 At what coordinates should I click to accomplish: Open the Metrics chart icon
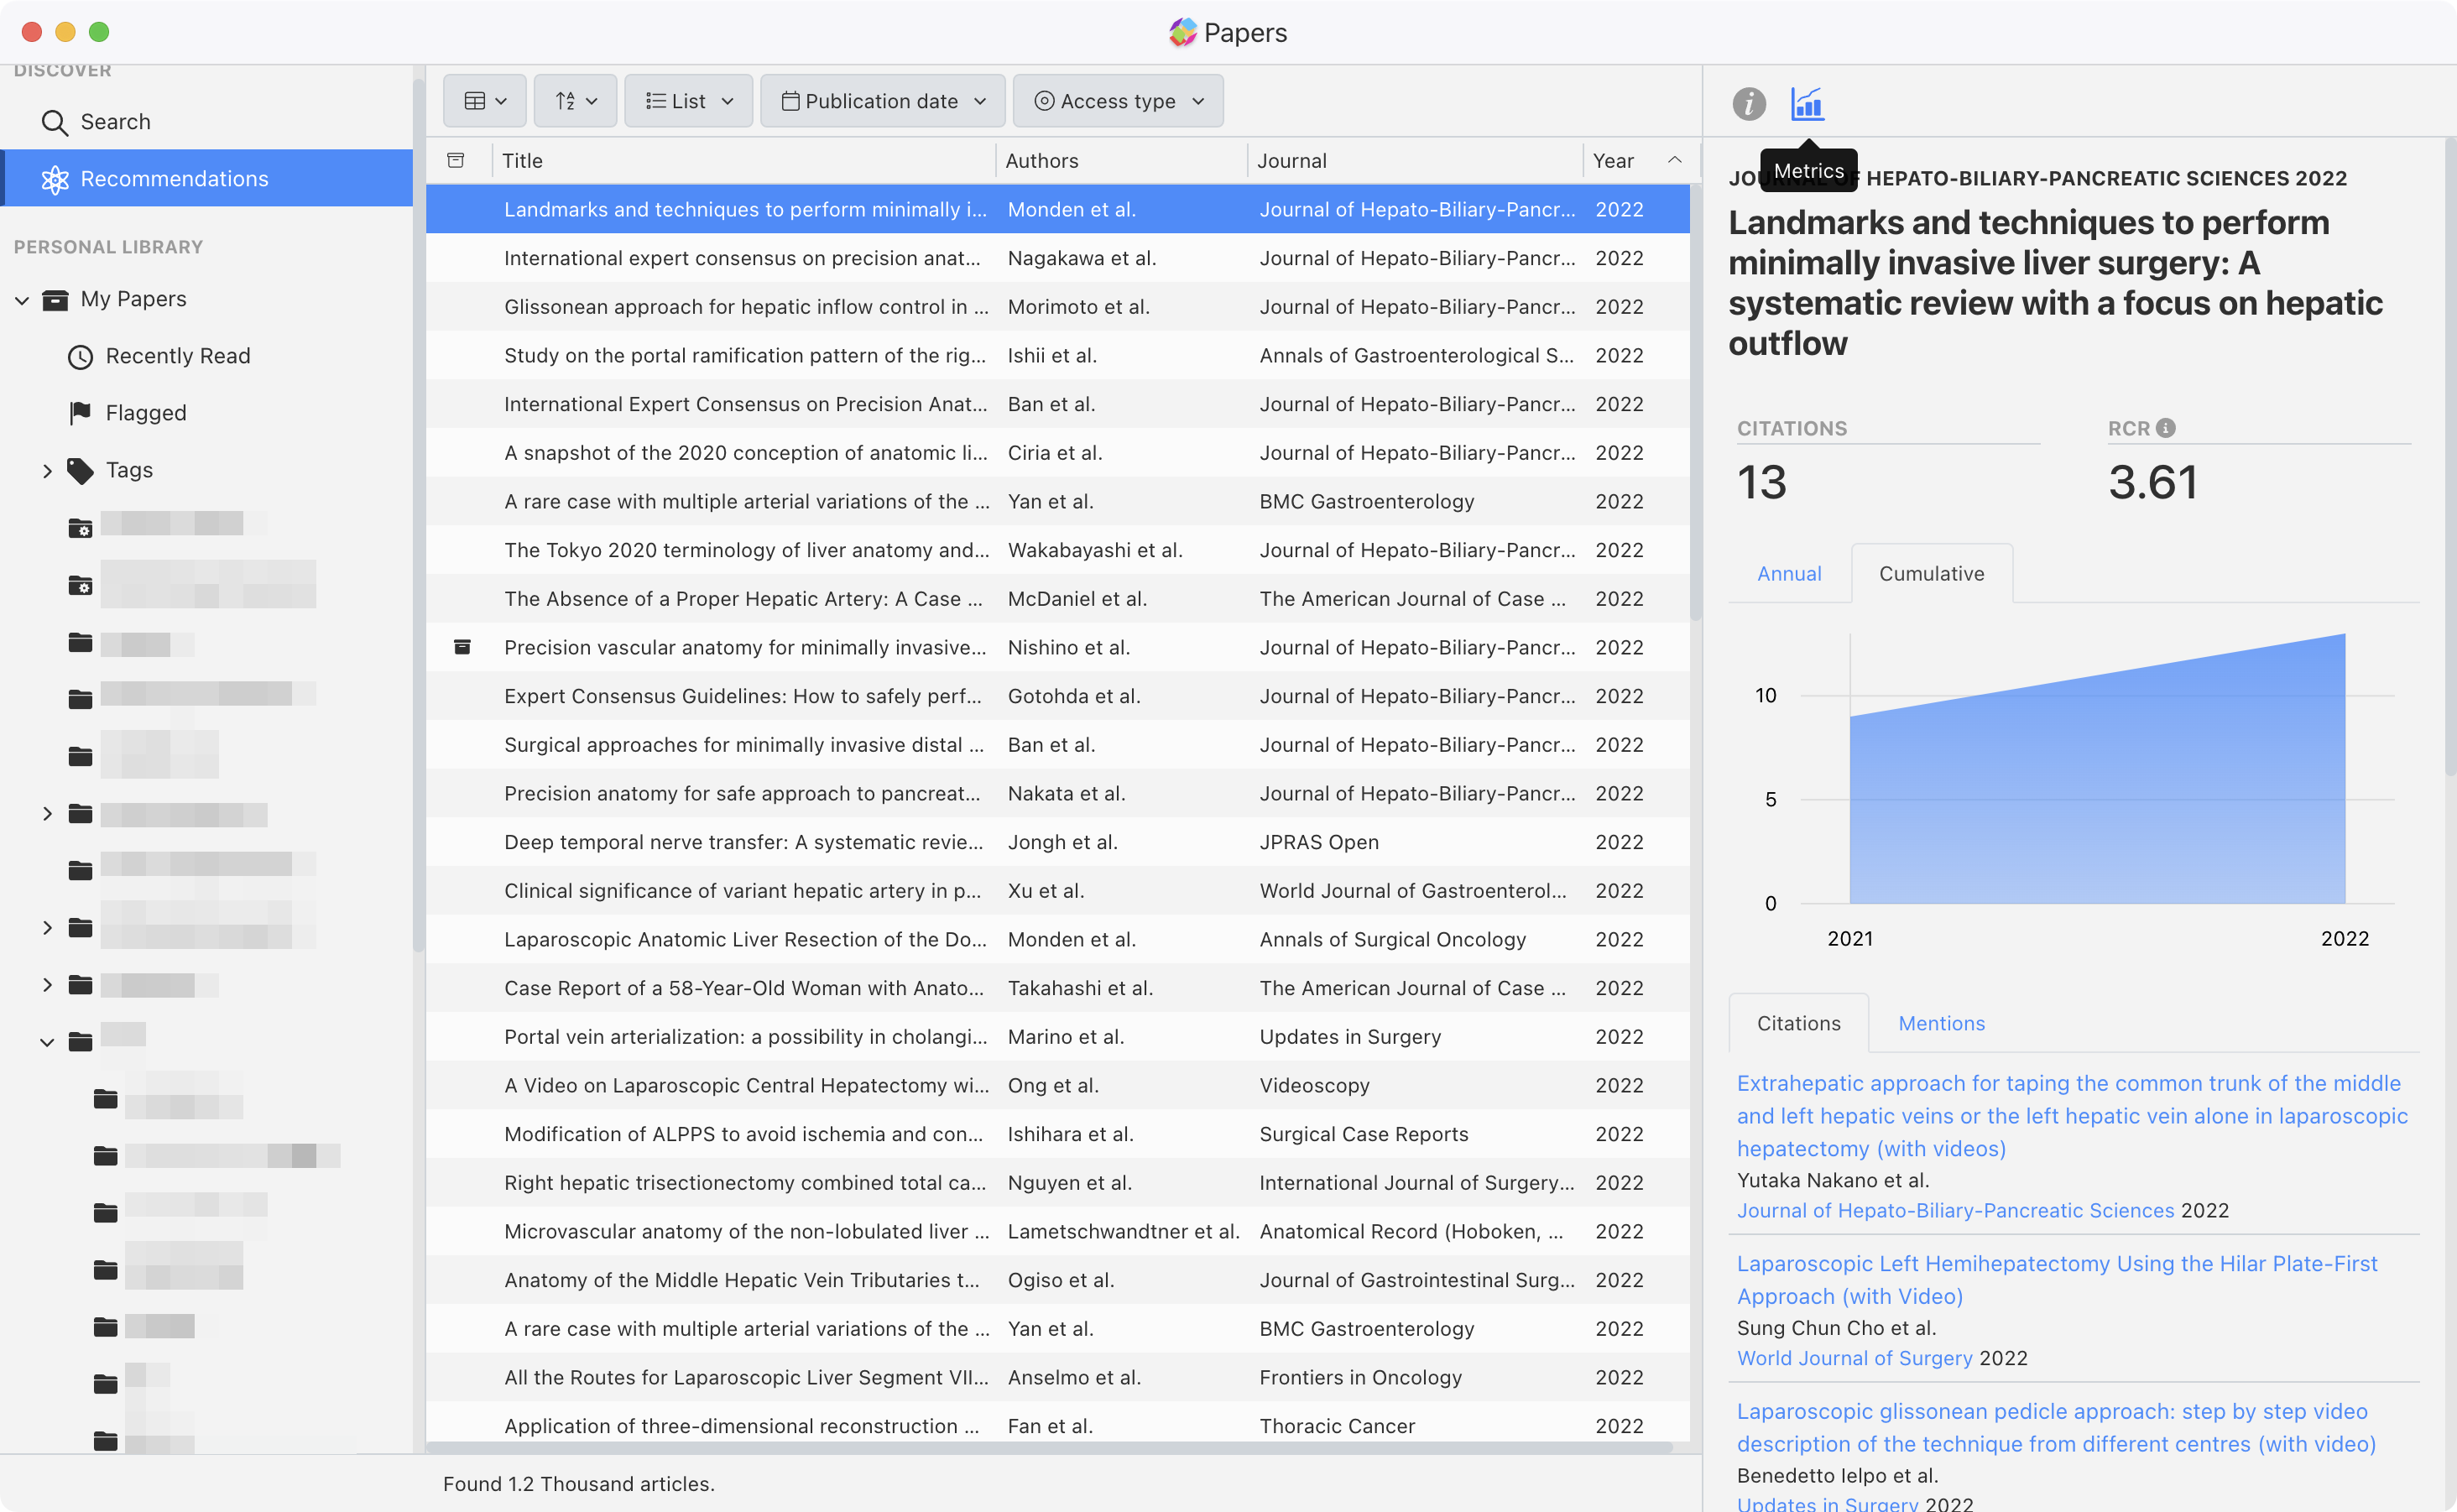tap(1807, 103)
